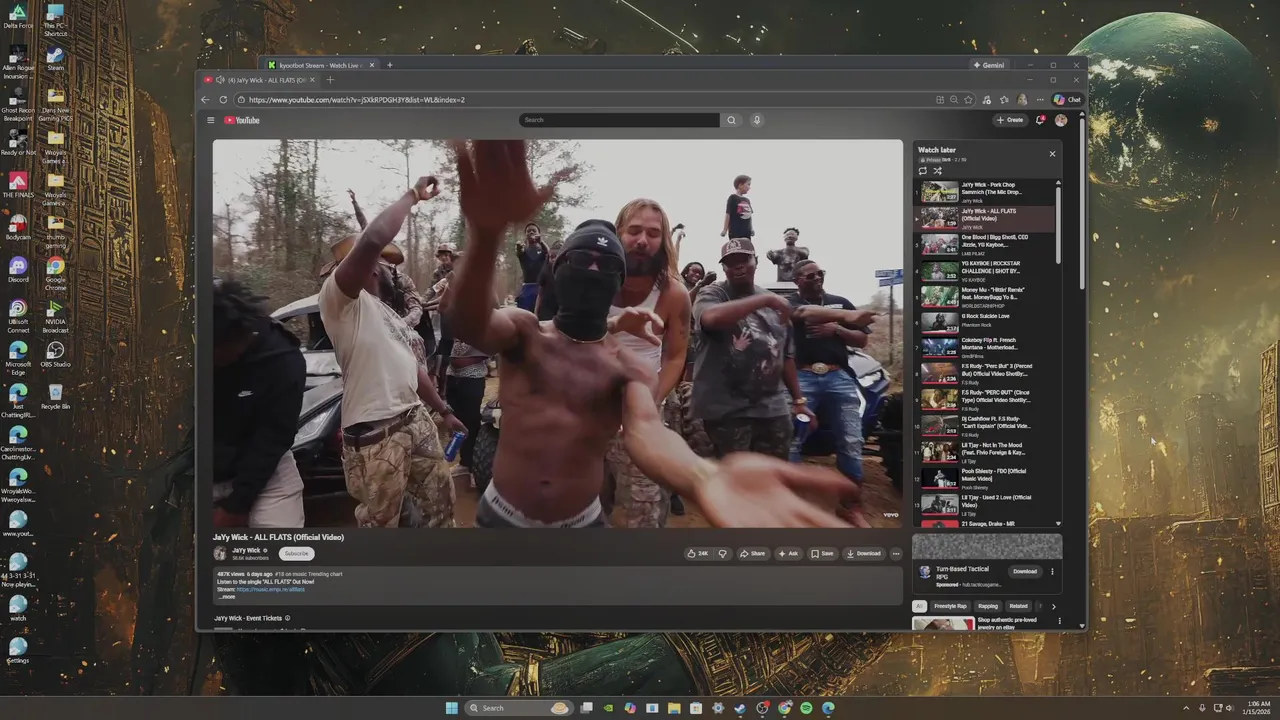Play Money Mu - Hittin Remix playlist item
This screenshot has width=1280, height=720.
click(x=986, y=297)
